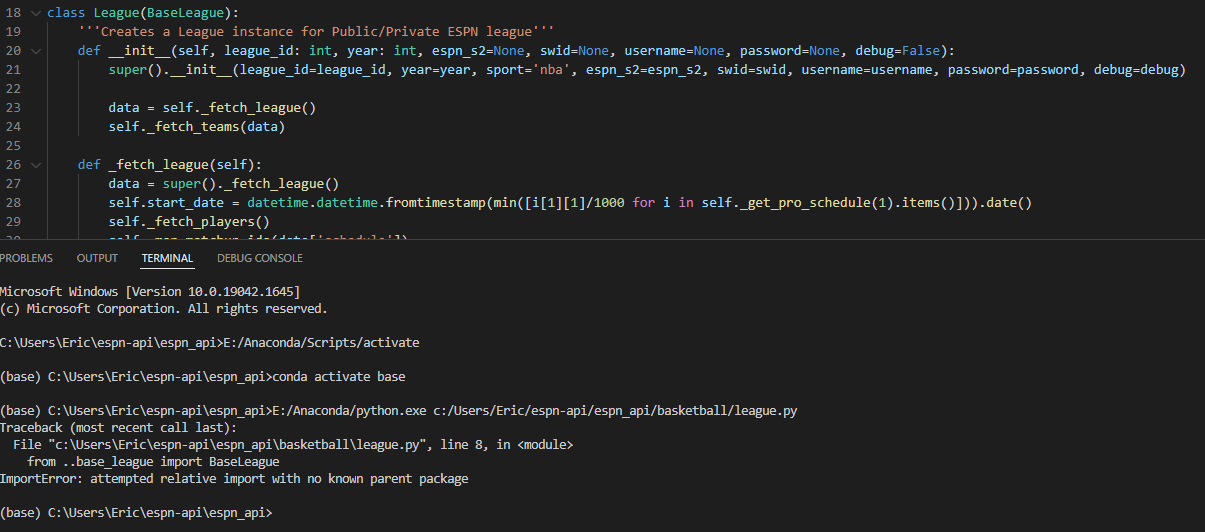Click the 'E:/Anaconda/Scripts/activate' command in terminal

click(320, 342)
